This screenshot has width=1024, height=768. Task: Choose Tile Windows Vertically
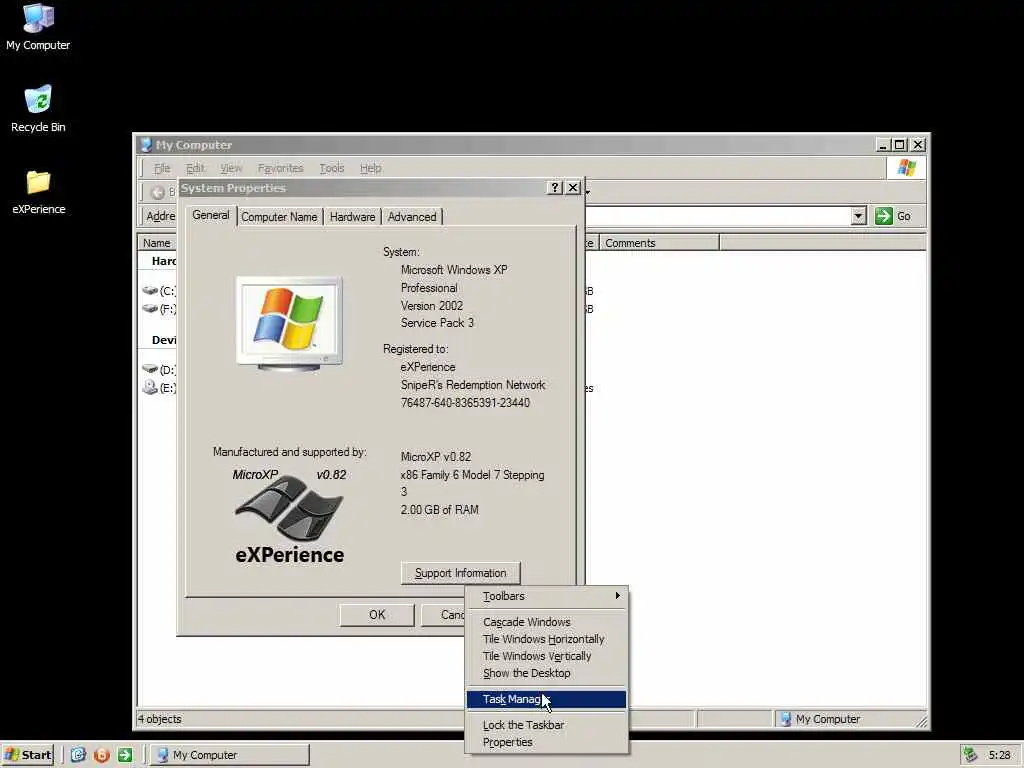(x=546, y=656)
